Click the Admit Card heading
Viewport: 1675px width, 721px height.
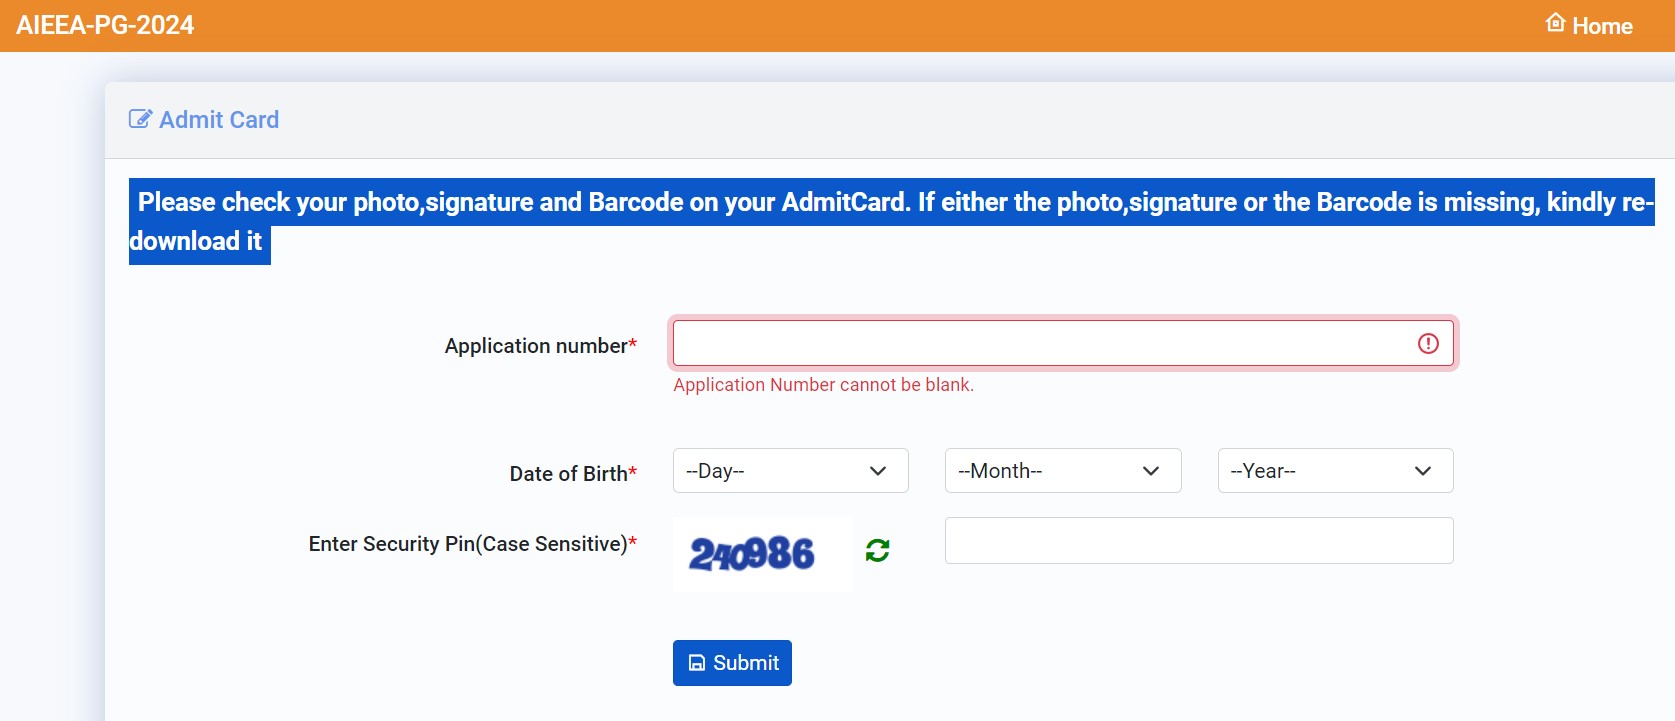pos(219,119)
